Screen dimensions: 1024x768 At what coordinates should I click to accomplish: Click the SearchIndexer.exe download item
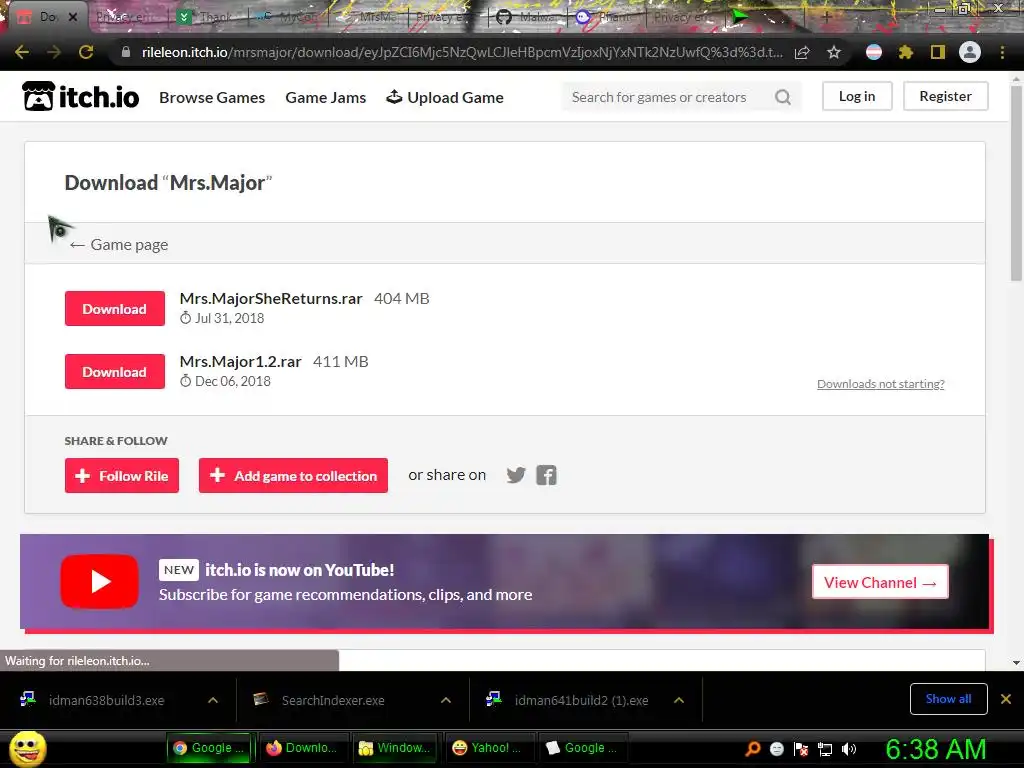(333, 700)
